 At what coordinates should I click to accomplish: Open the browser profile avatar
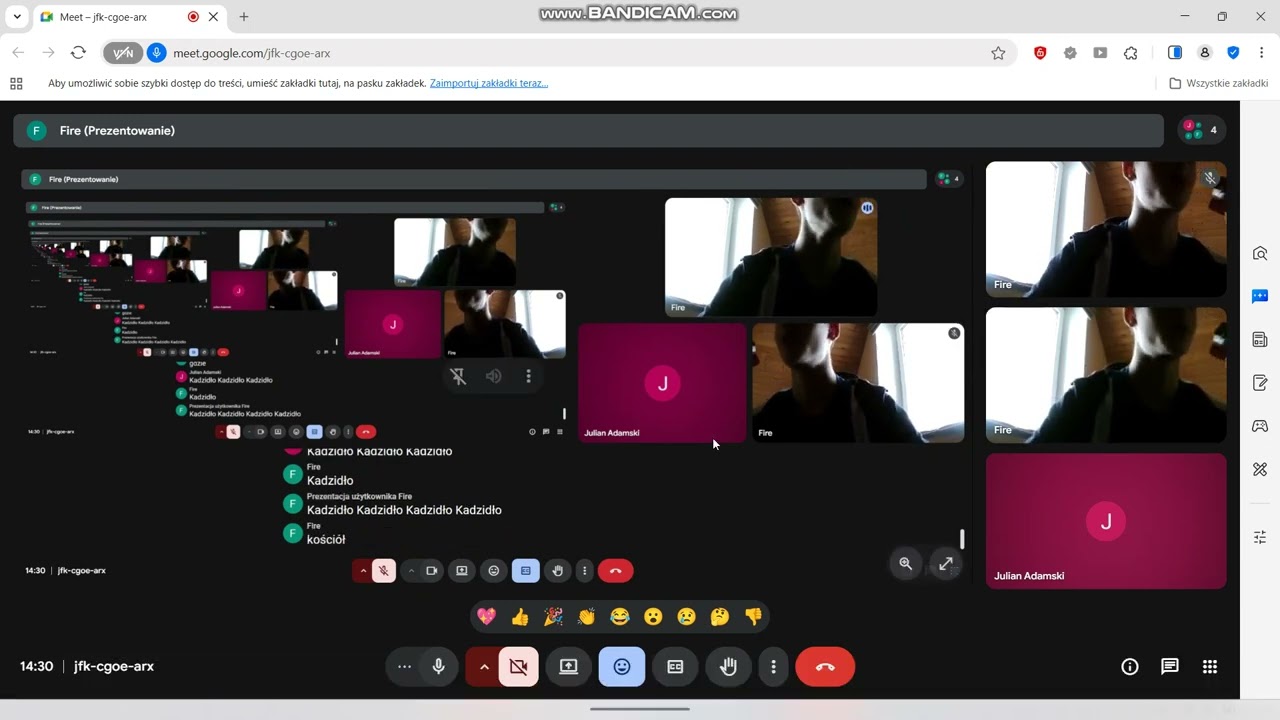click(1205, 53)
